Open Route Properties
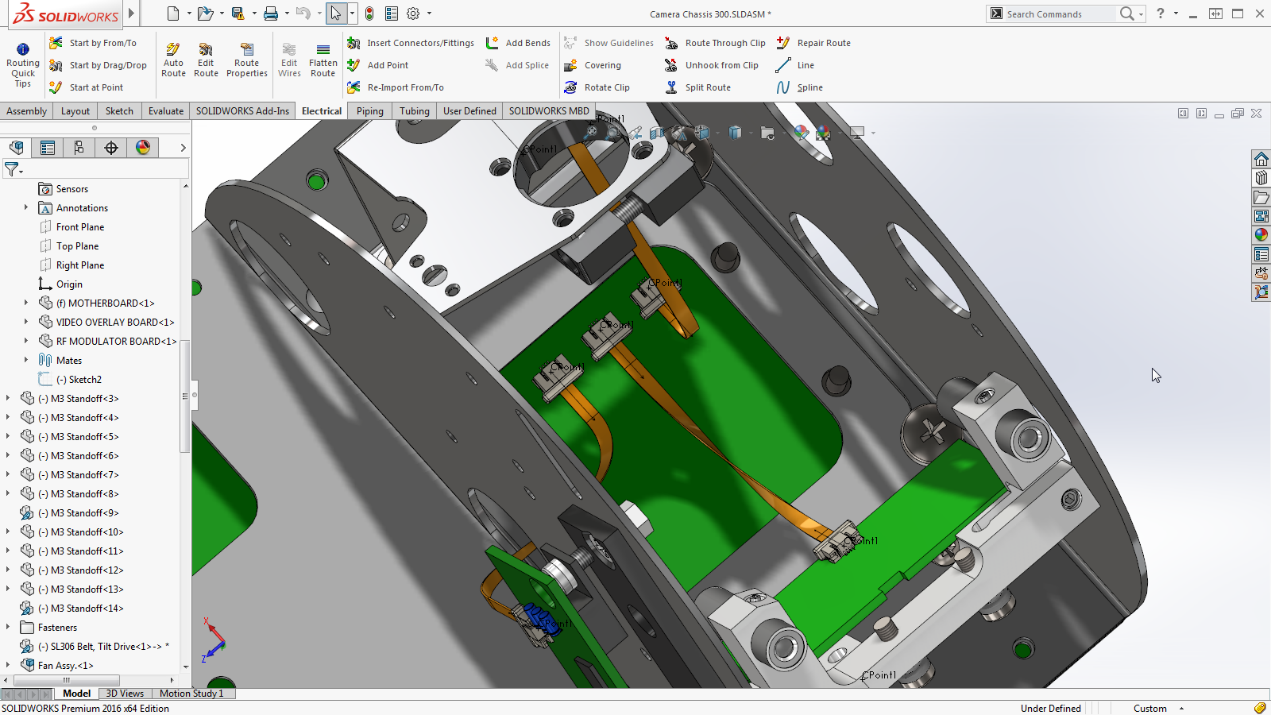 [x=246, y=59]
